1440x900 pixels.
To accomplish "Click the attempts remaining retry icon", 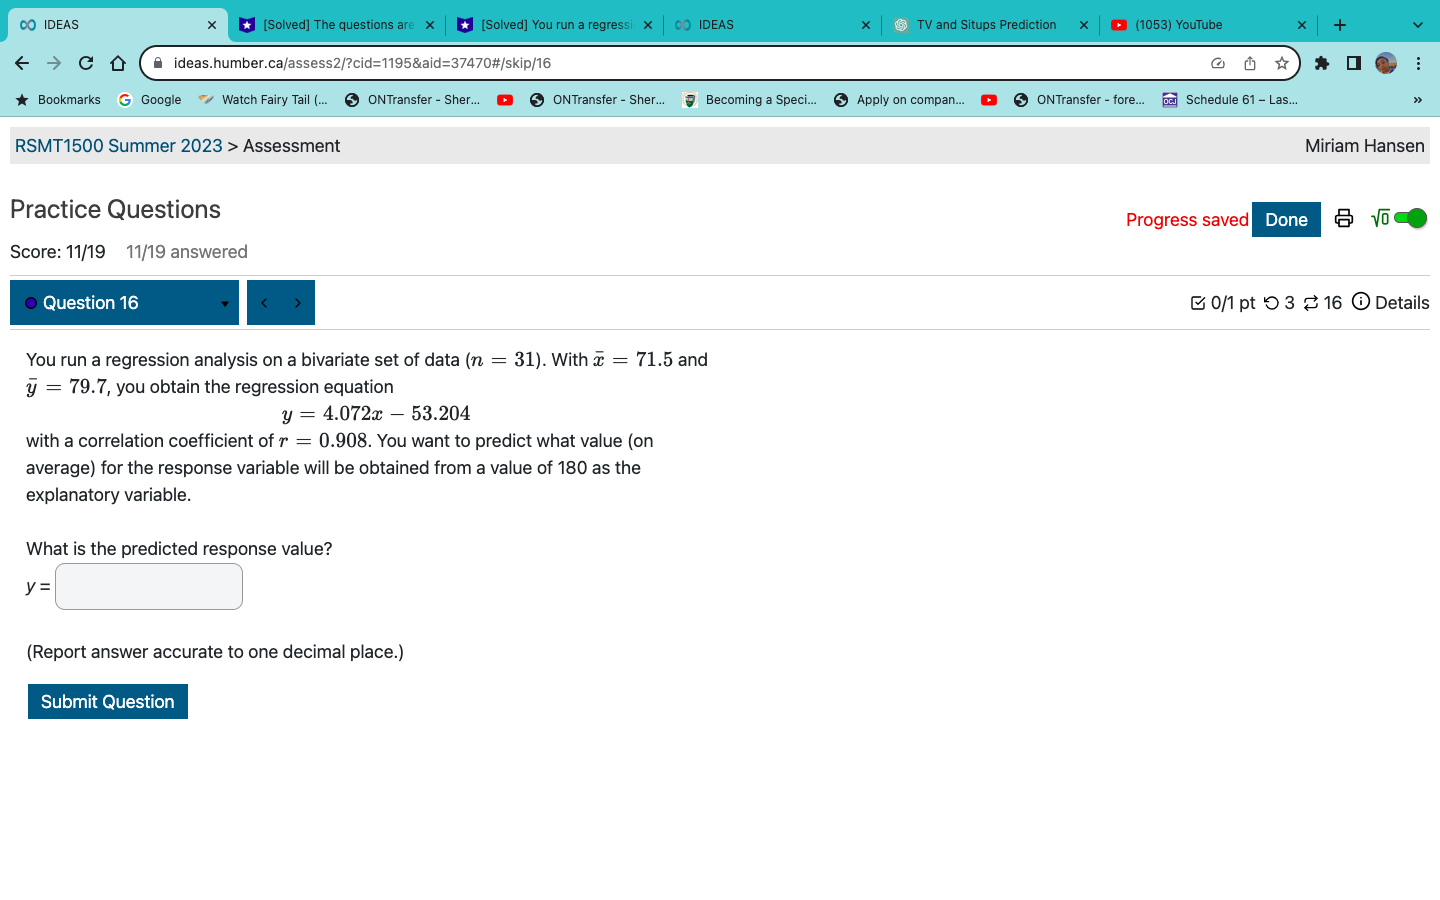I will click(x=1272, y=302).
